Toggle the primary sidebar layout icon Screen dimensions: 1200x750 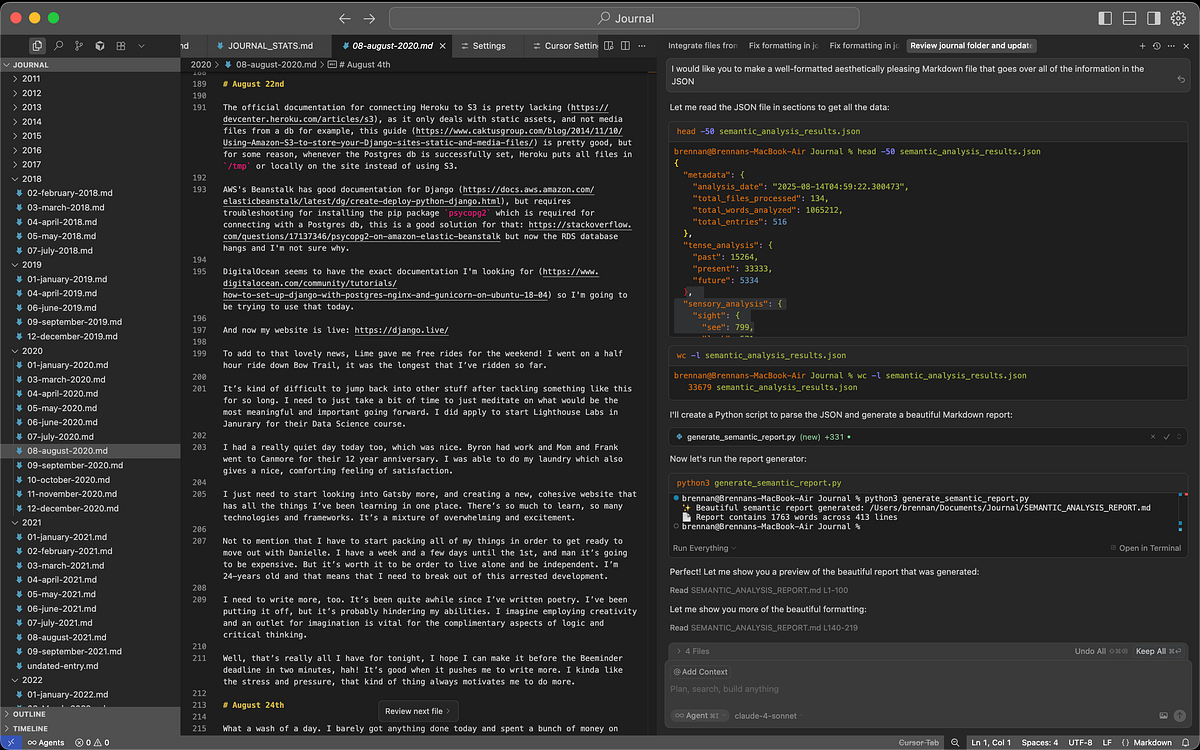[1105, 18]
